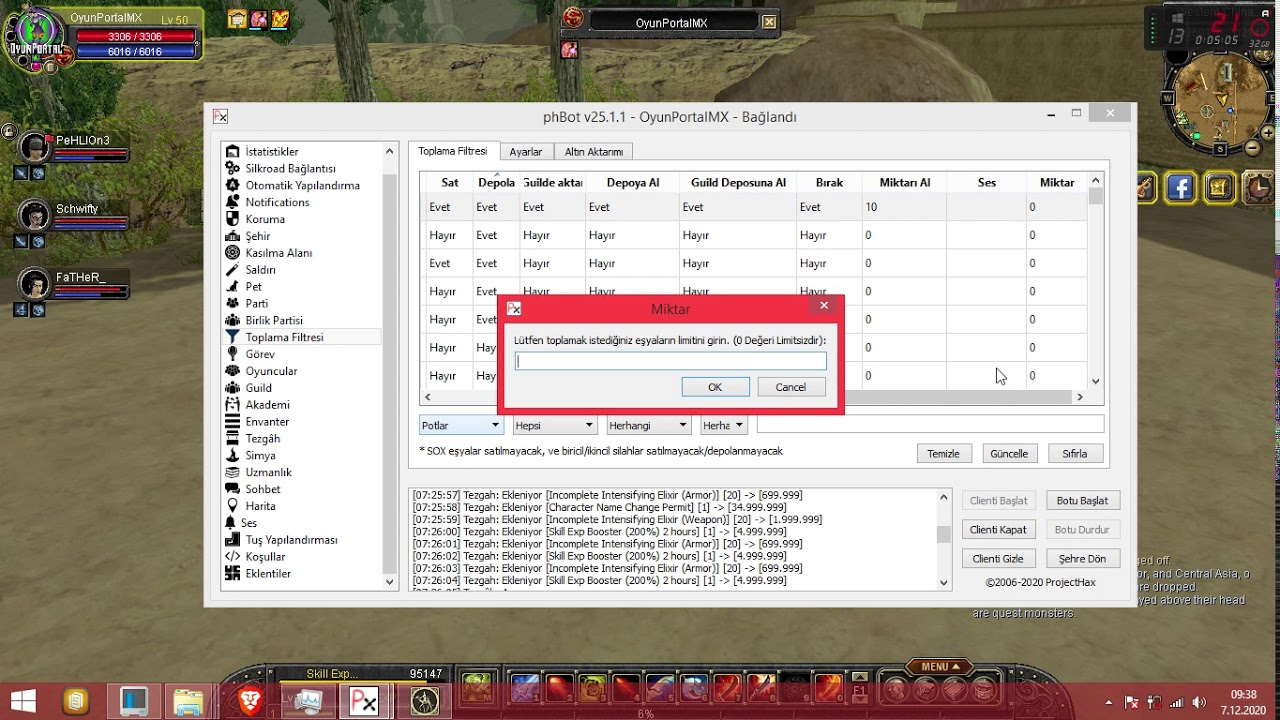Viewport: 1280px width, 720px height.
Task: Open Brave browser from taskbar
Action: click(x=250, y=701)
